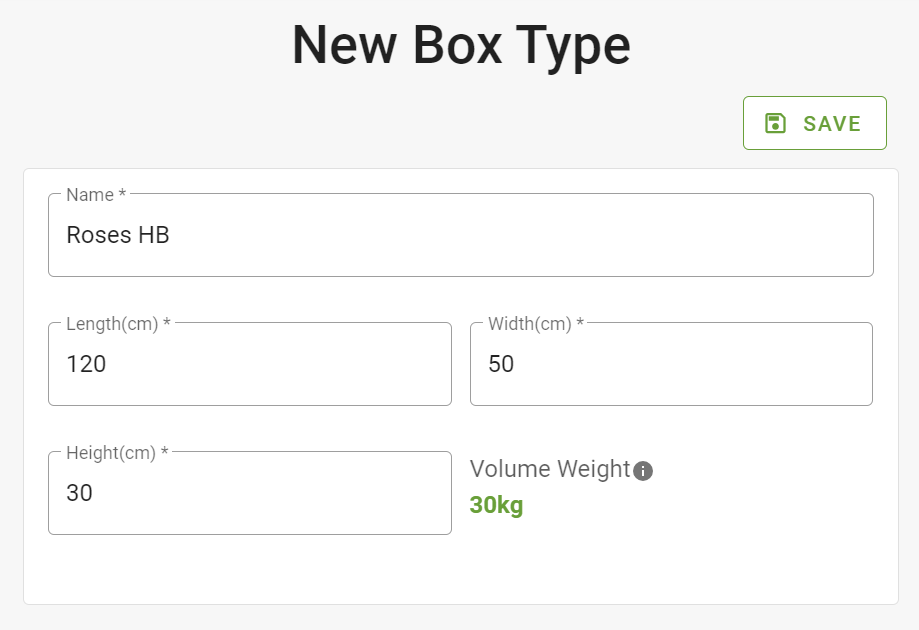
Task: Click the width value 50
Action: click(501, 364)
